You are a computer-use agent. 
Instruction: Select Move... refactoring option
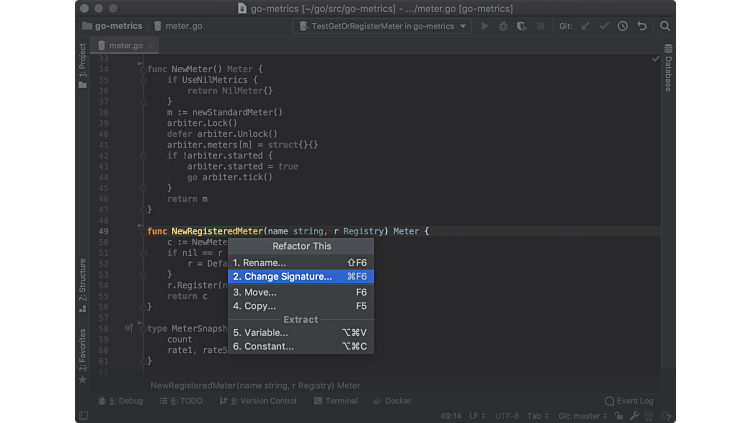tap(301, 292)
